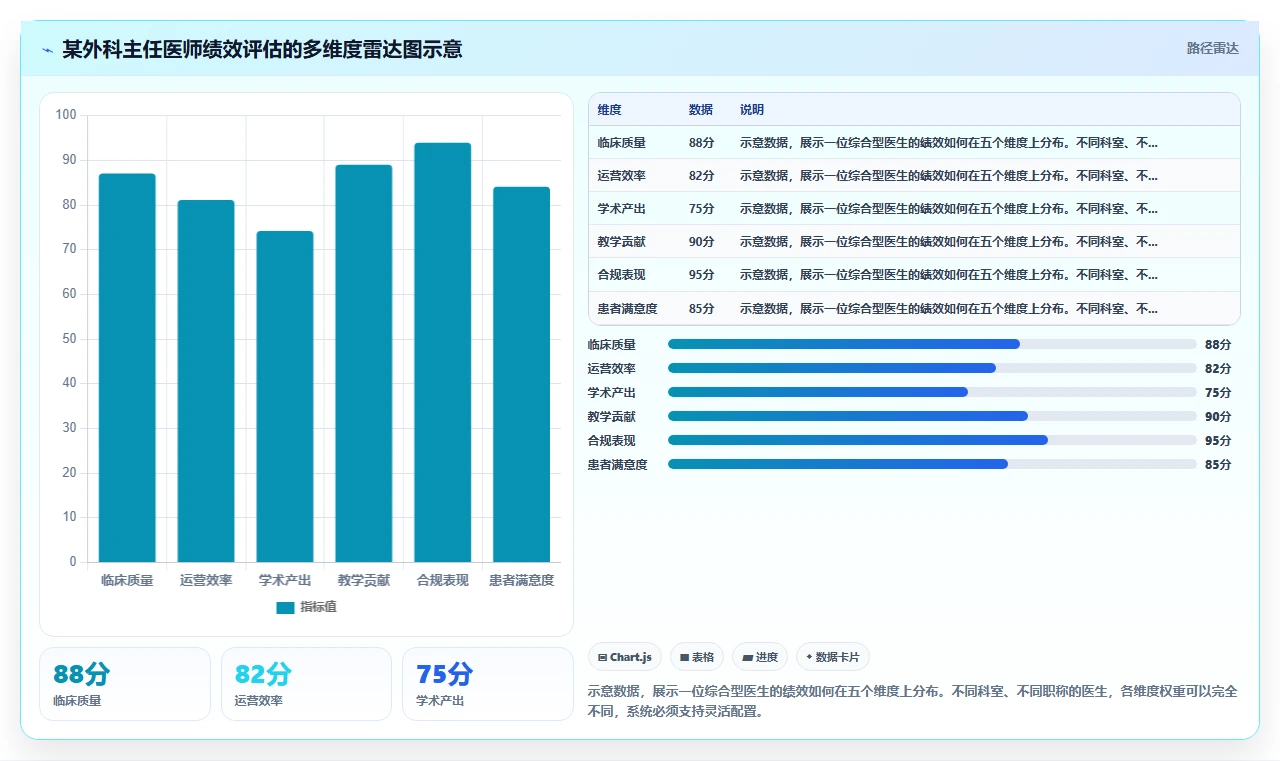Select the 进度 tag chip
The width and height of the screenshot is (1280, 761).
click(760, 657)
